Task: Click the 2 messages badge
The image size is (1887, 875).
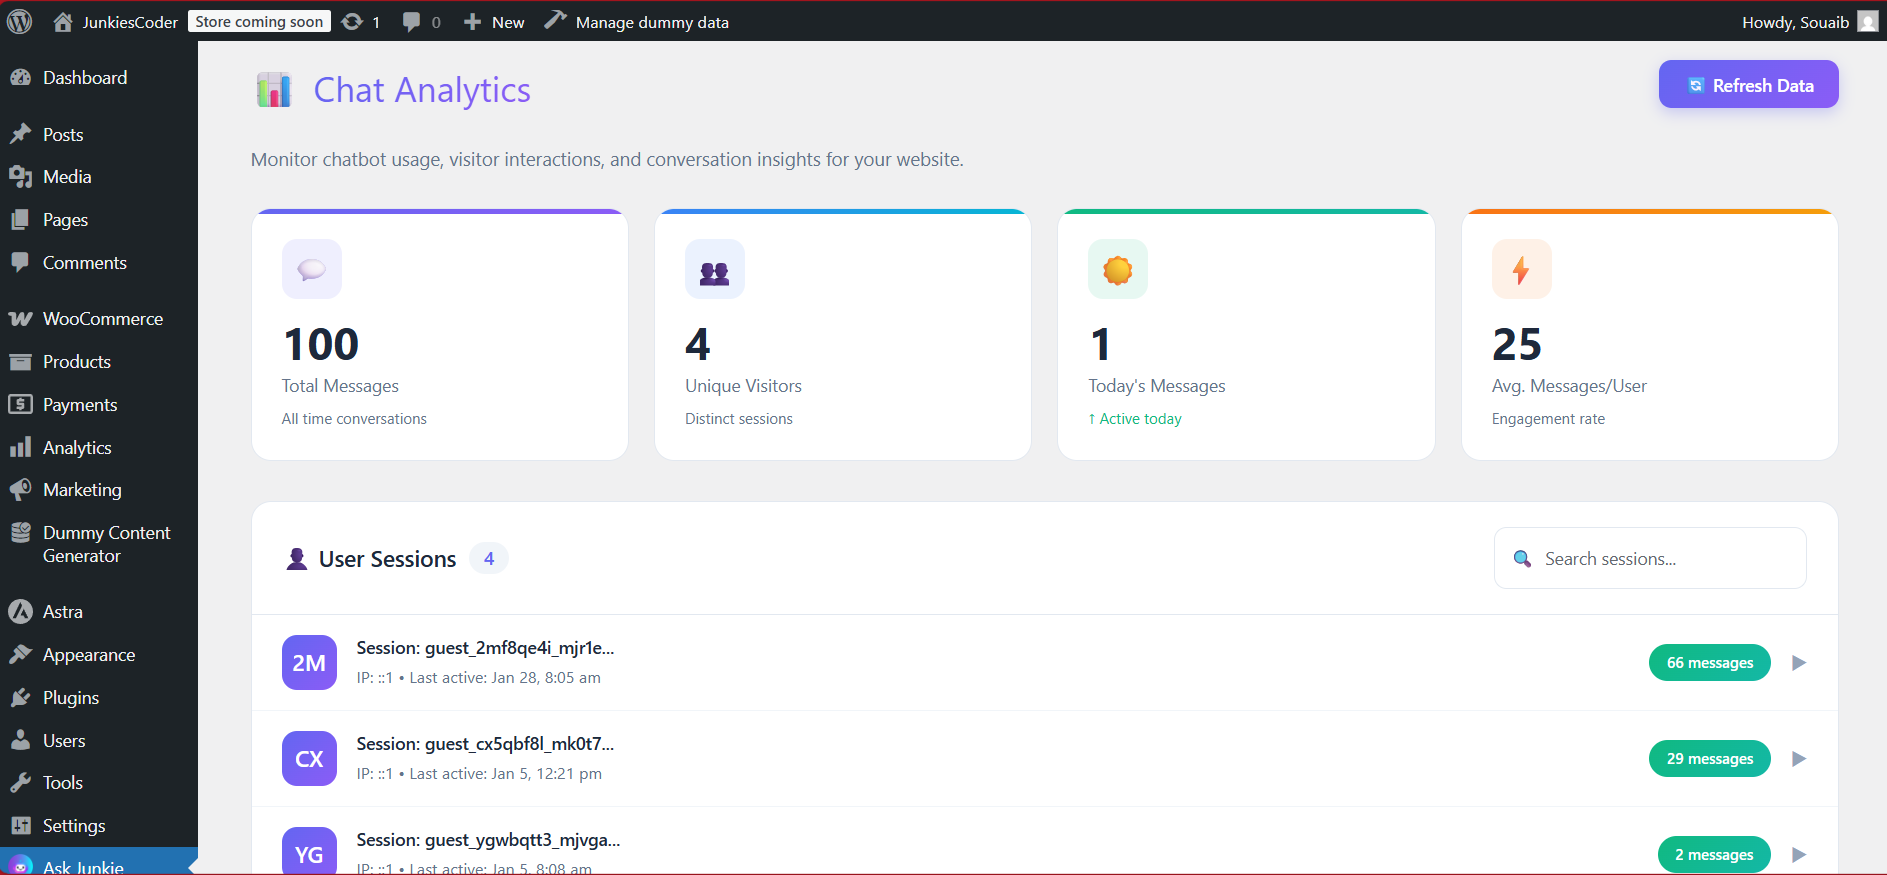Action: pos(1714,855)
